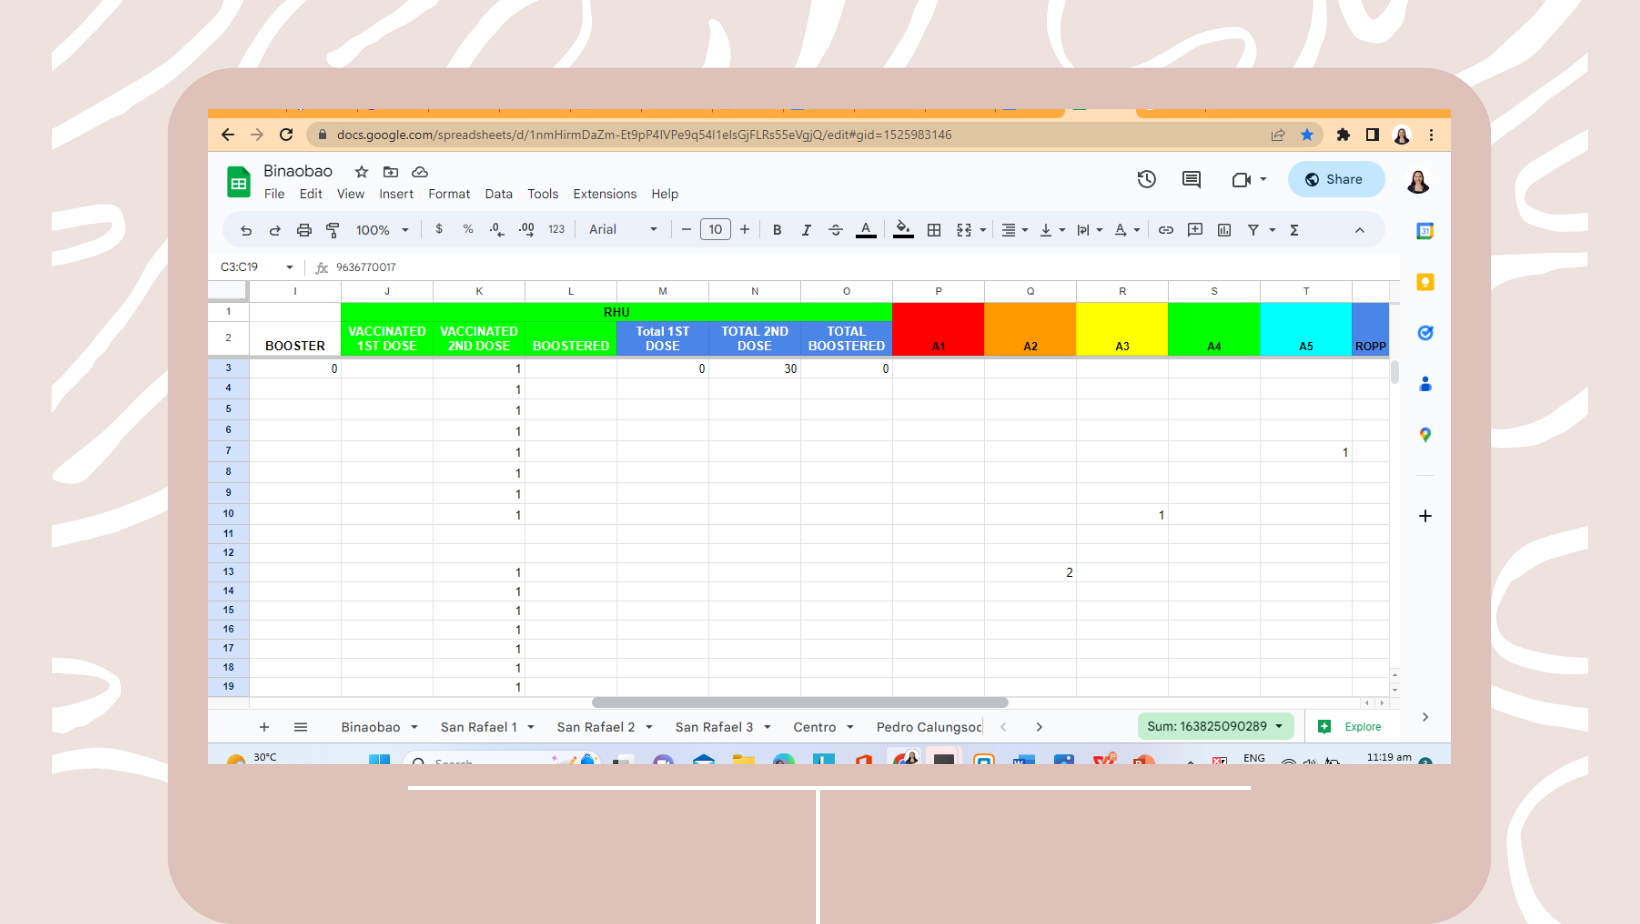Toggle italic formatting
Image resolution: width=1640 pixels, height=924 pixels.
point(806,230)
